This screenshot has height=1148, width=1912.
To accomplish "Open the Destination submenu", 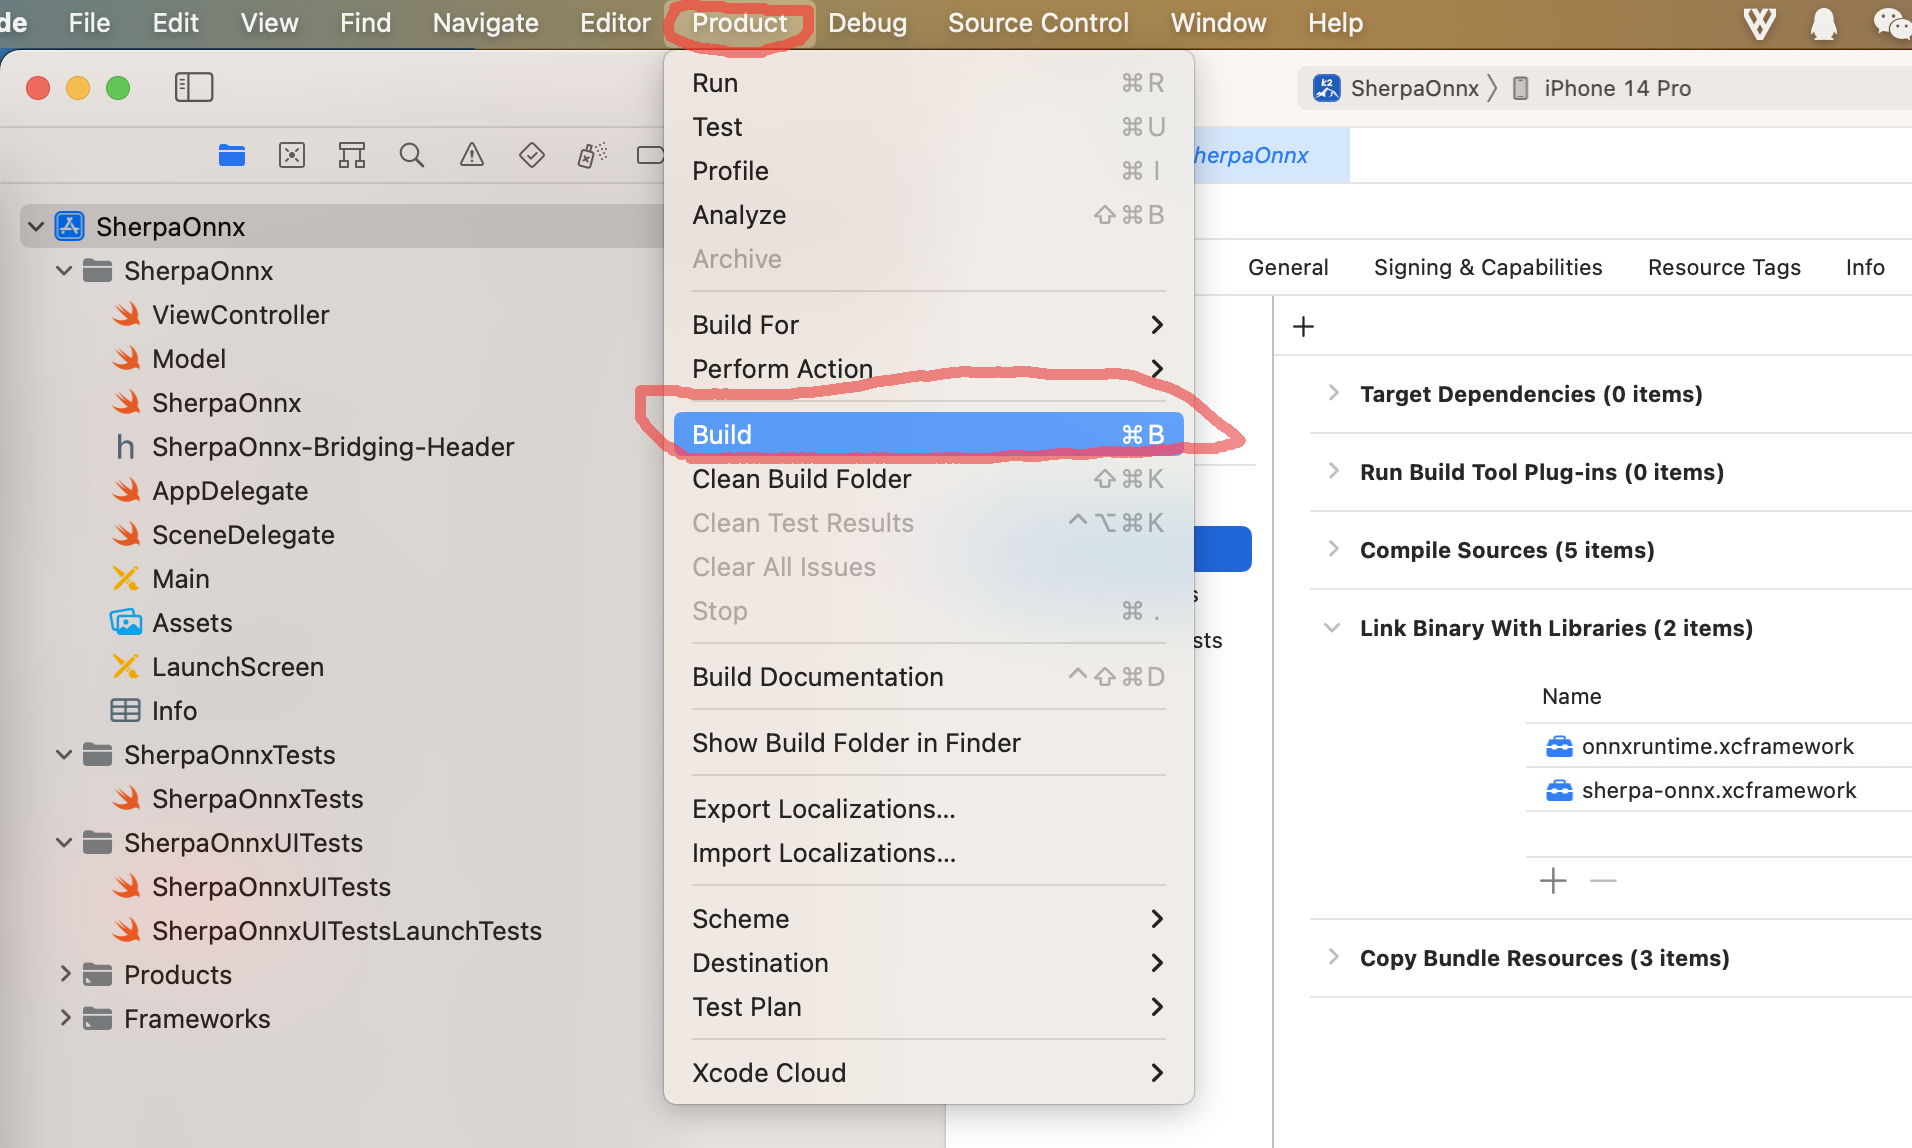I will pyautogui.click(x=928, y=963).
